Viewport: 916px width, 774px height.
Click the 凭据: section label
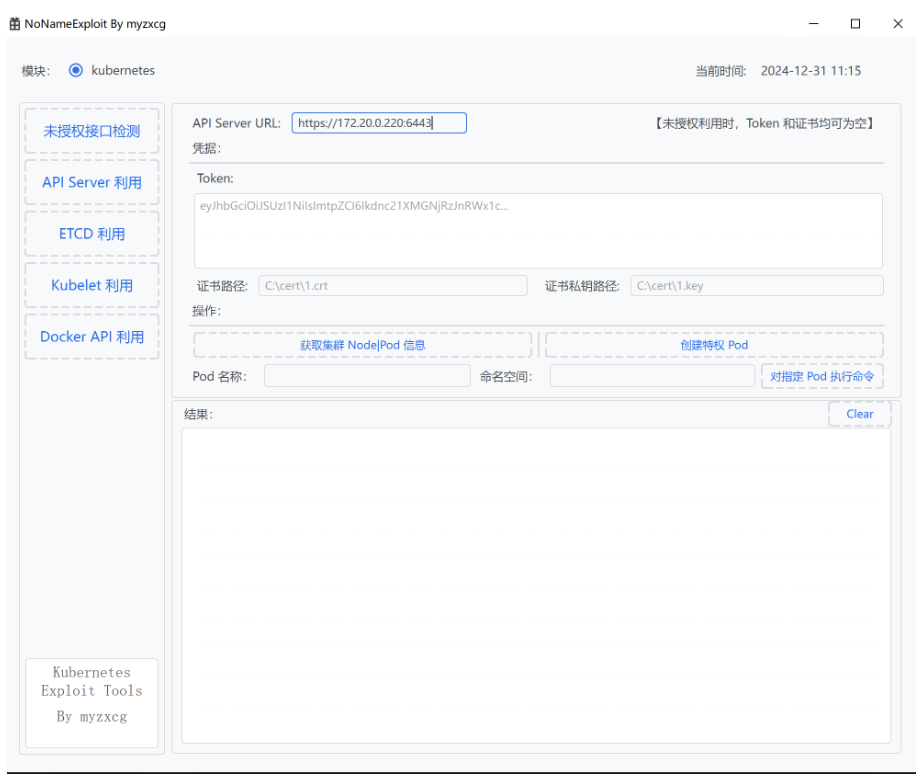[x=207, y=148]
